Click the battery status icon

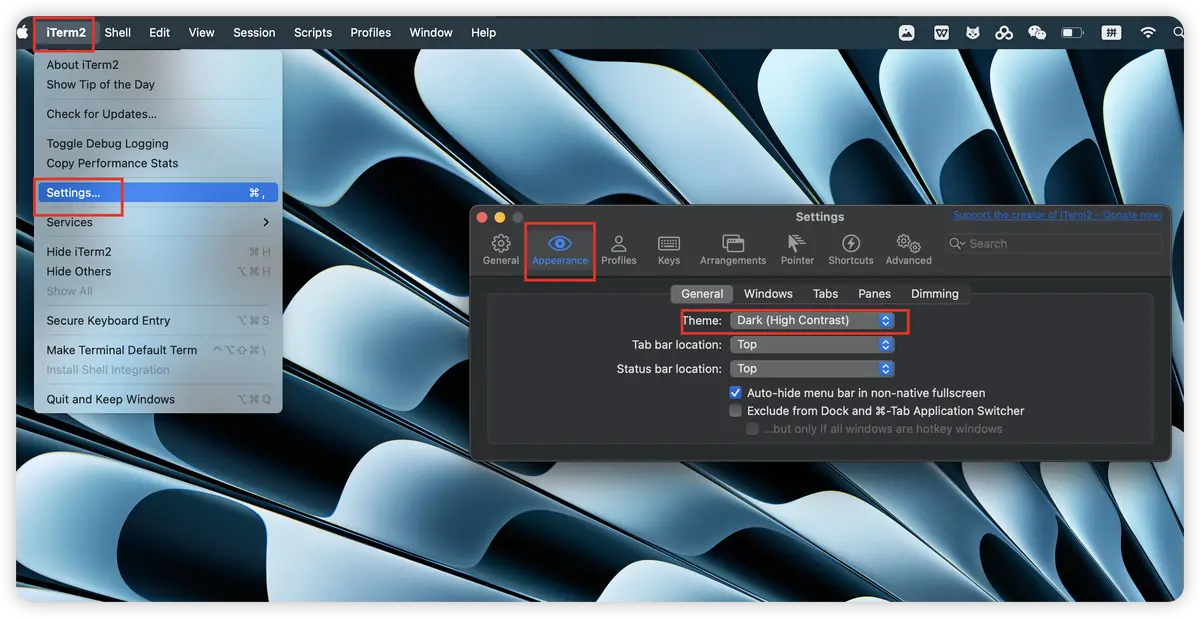point(1073,32)
